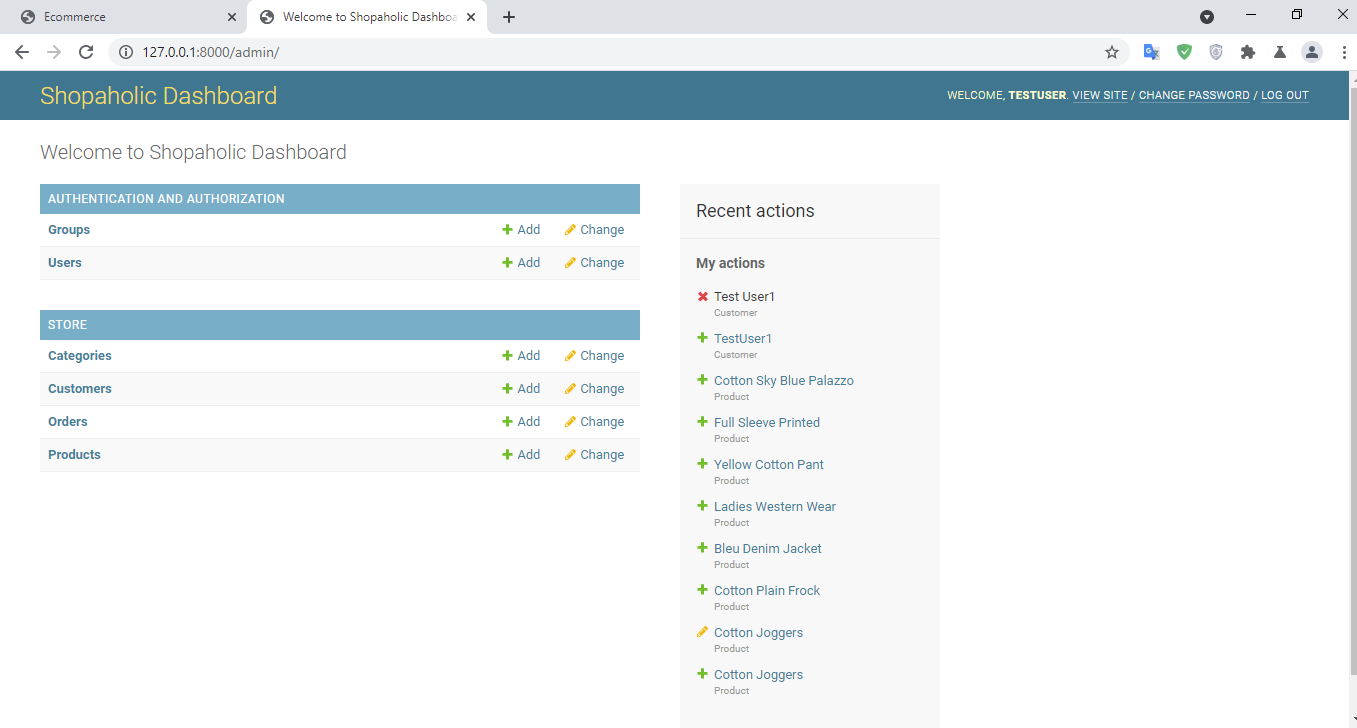This screenshot has height=728, width=1357.
Task: Open the Groups model list
Action: coord(69,230)
